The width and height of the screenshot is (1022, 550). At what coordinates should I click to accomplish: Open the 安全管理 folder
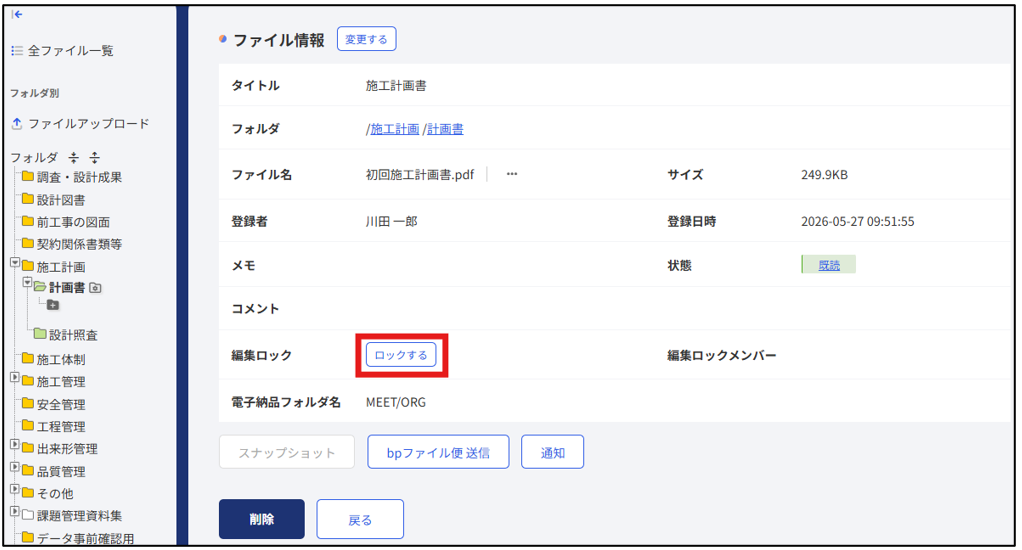click(x=53, y=404)
